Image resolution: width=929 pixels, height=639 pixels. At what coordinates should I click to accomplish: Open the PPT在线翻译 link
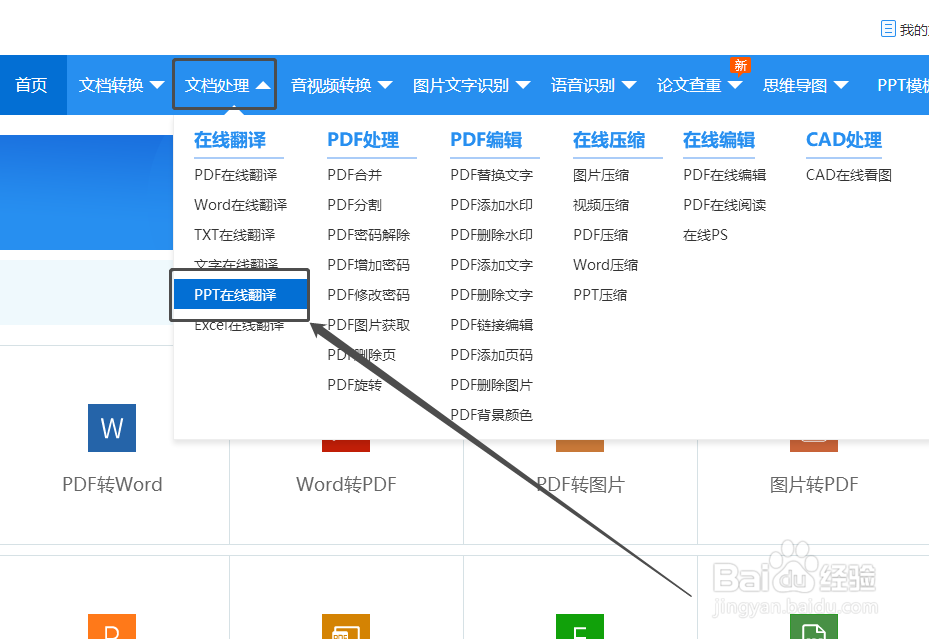tap(237, 294)
